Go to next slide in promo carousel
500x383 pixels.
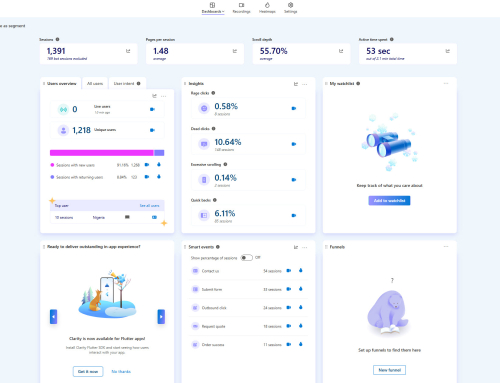point(161,317)
